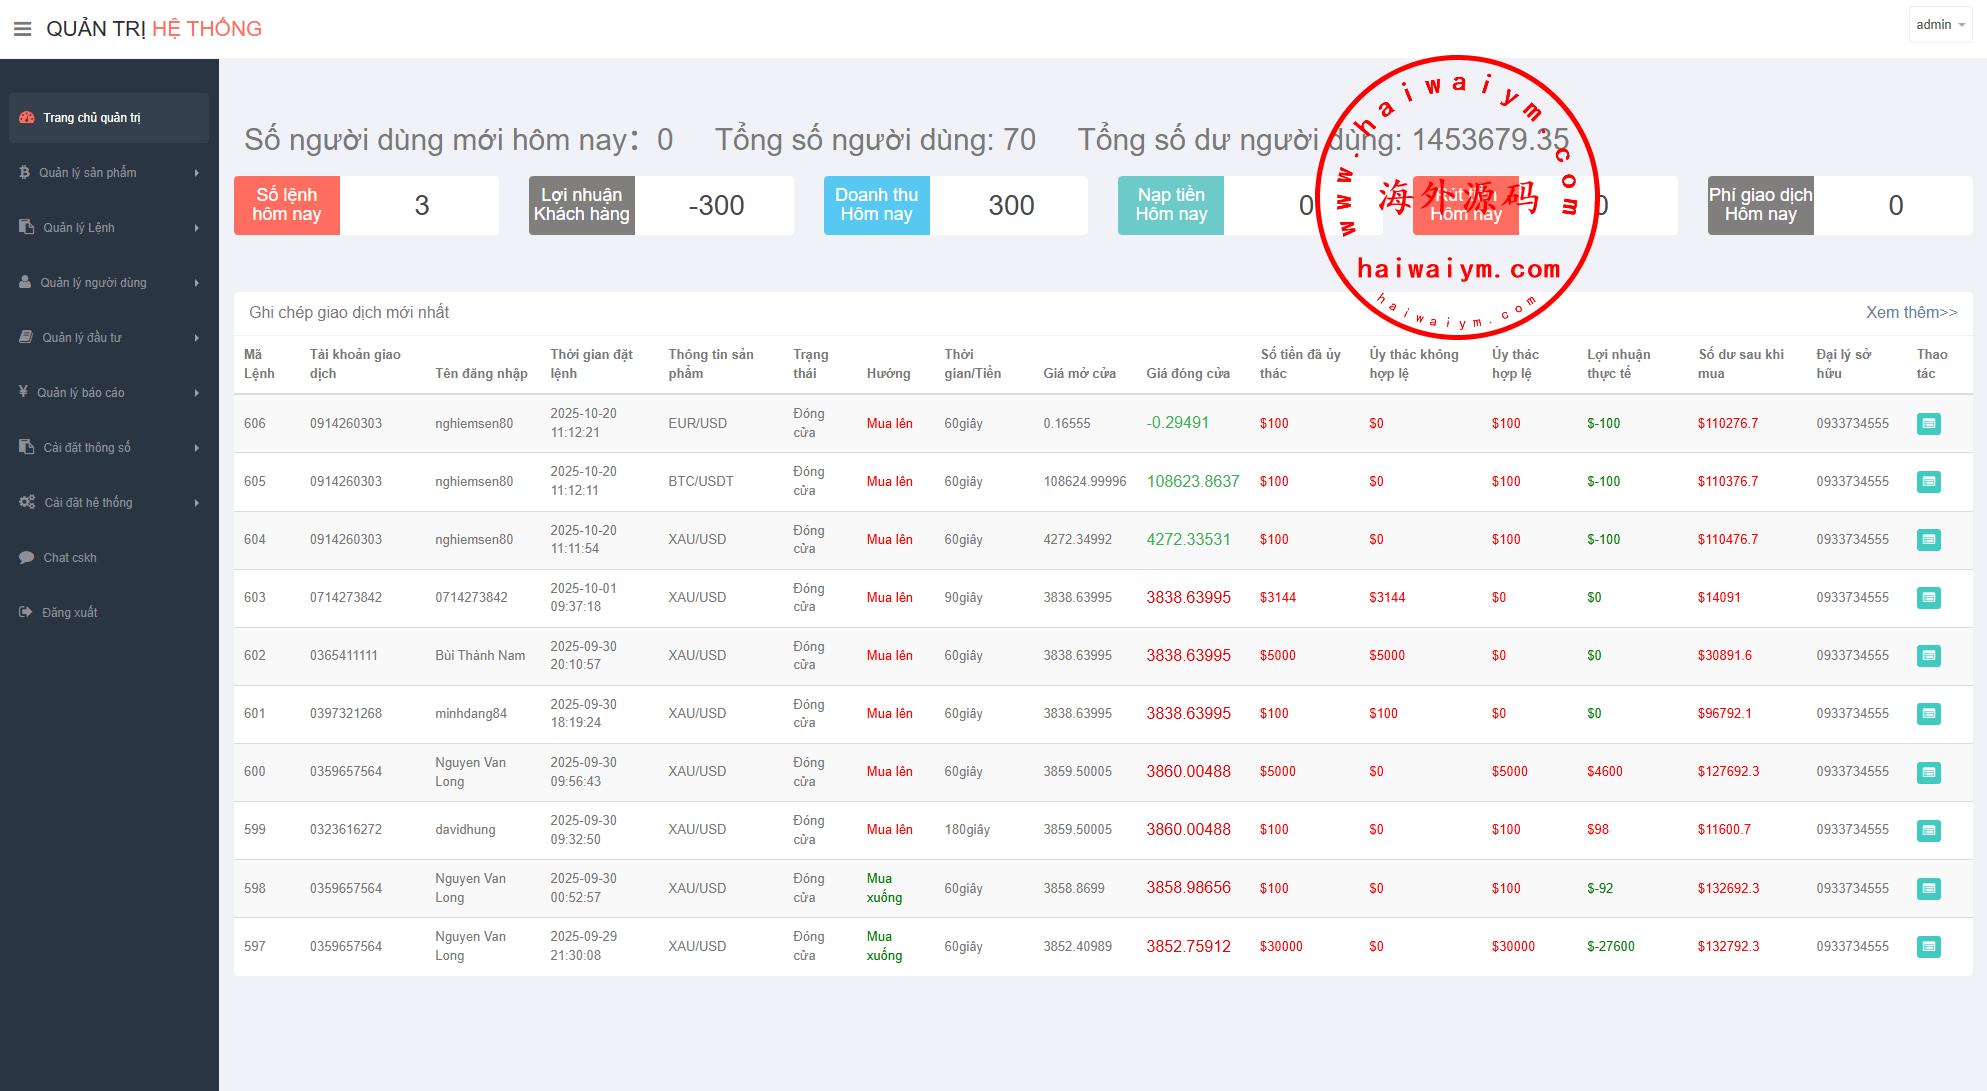1987x1091 pixels.
Task: Expand the Quản lý Lệnh submenu arrow
Action: tap(197, 228)
